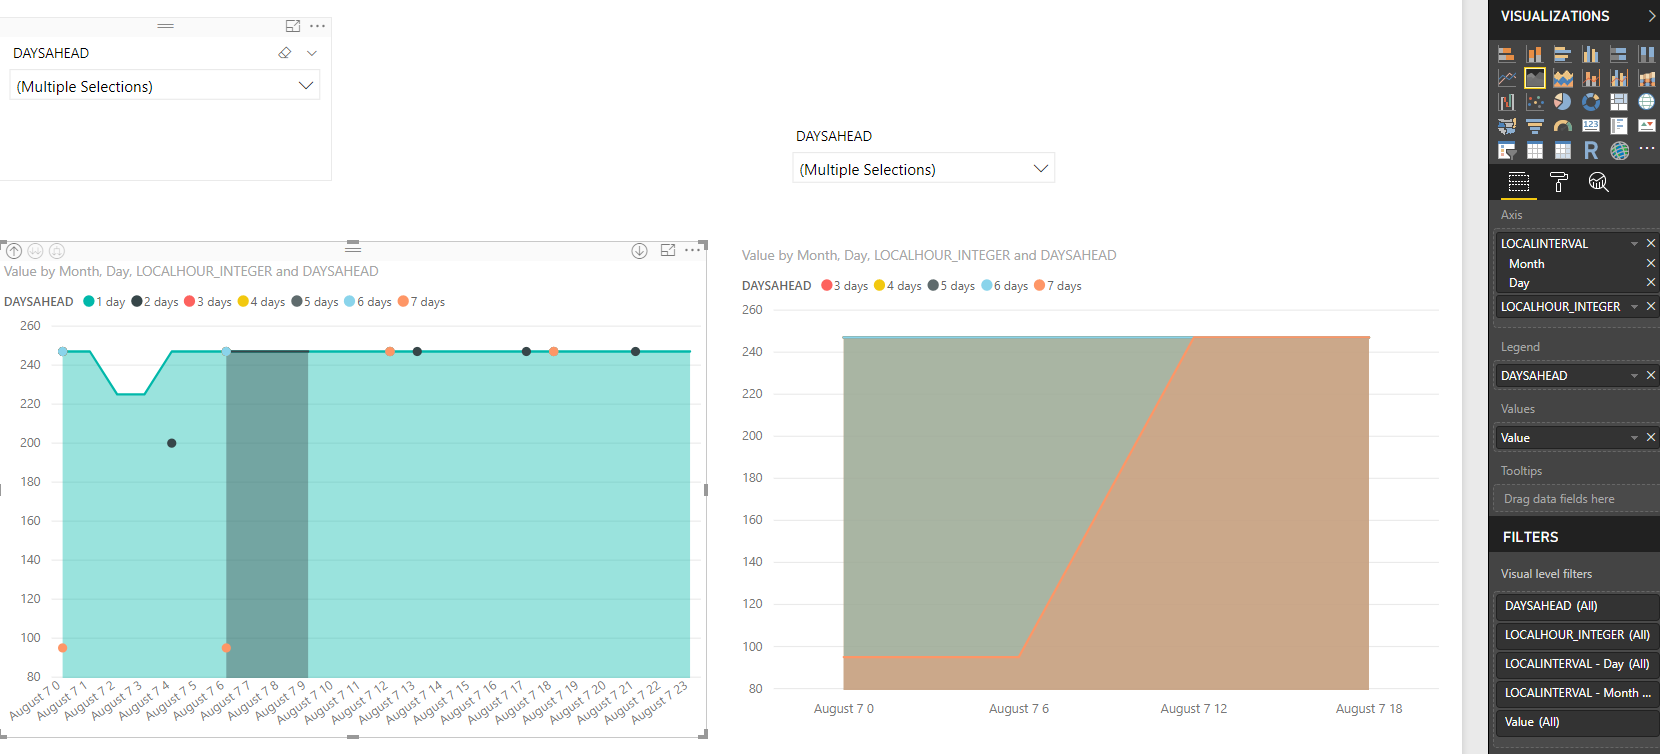The height and width of the screenshot is (754, 1660).
Task: Click the 7 days orange legend swatch in right chart
Action: [x=1039, y=285]
